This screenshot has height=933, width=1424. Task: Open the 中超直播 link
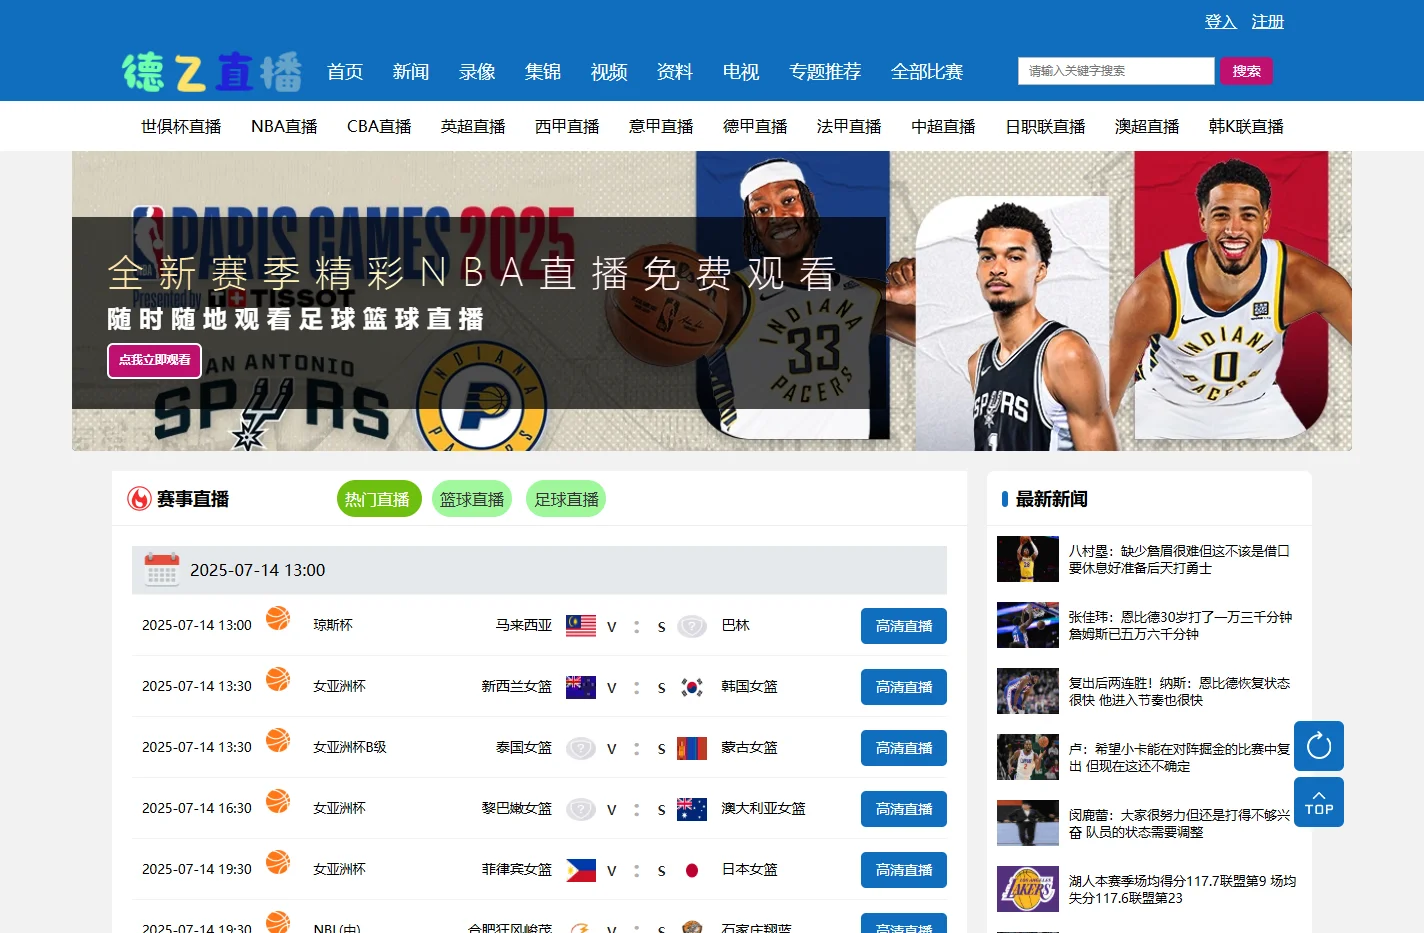[x=943, y=126]
